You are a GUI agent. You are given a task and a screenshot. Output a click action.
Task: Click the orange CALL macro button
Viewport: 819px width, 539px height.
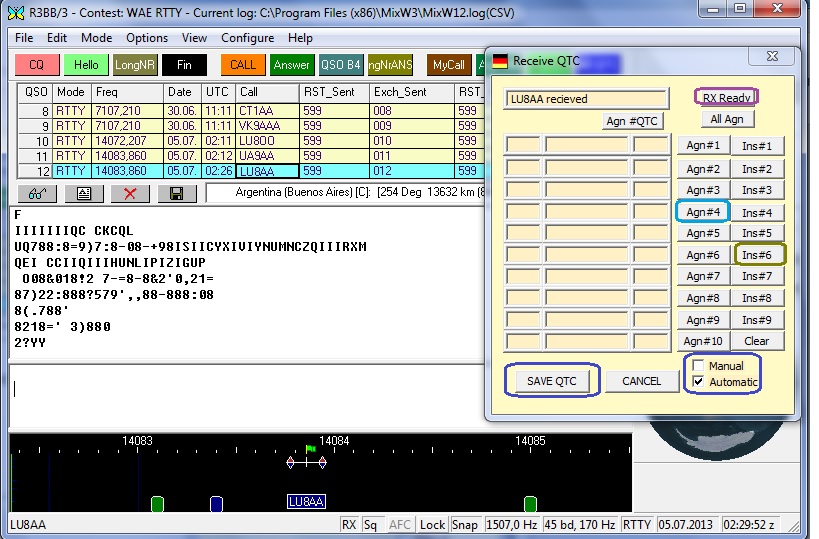tap(242, 65)
